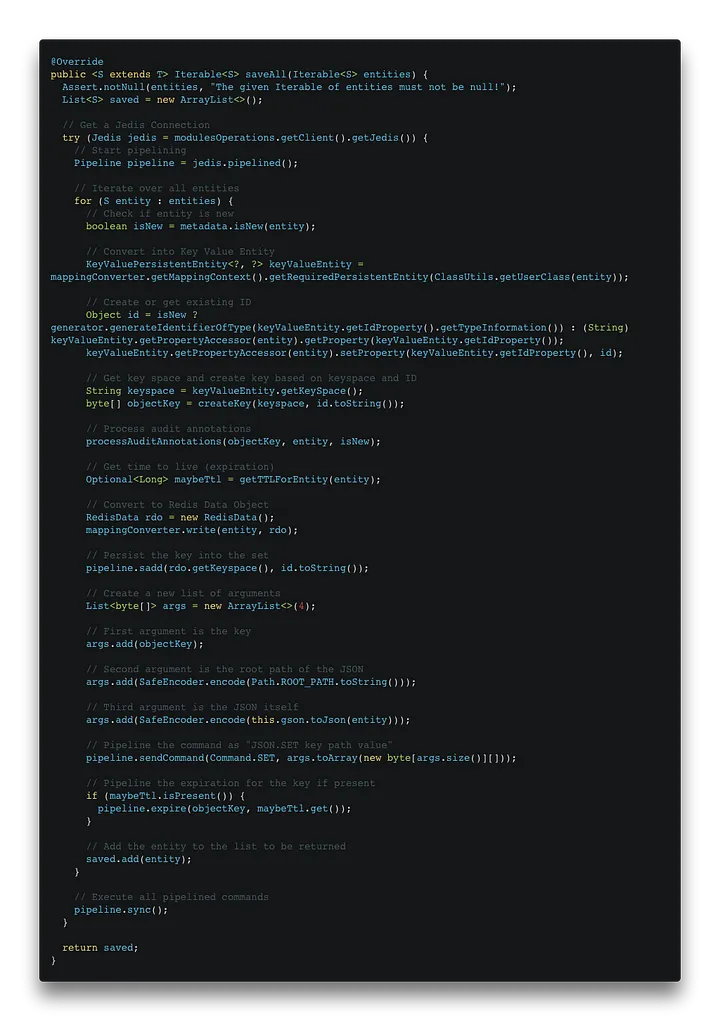
Task: Select the setProperty(keyValueEntity.getIdProperty(), id) line
Action: click(354, 353)
